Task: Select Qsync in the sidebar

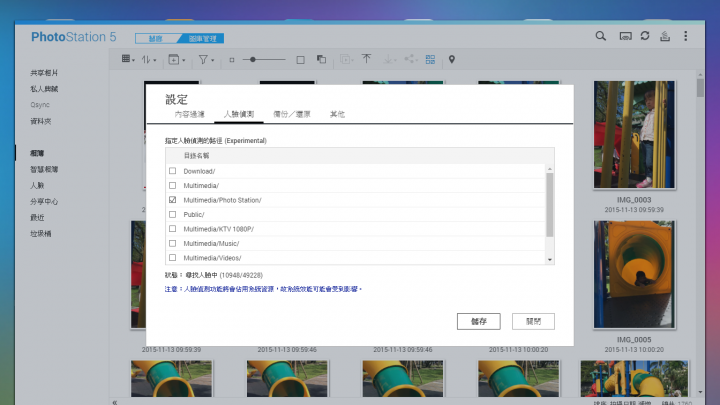Action: click(40, 105)
